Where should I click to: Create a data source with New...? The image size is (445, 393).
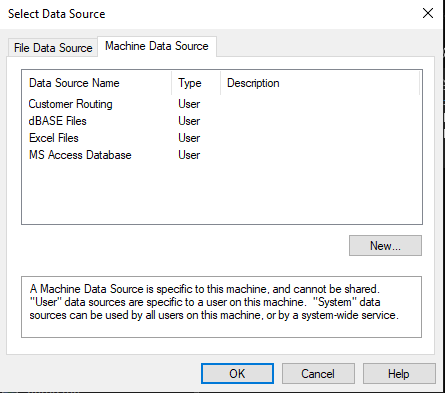pos(385,246)
